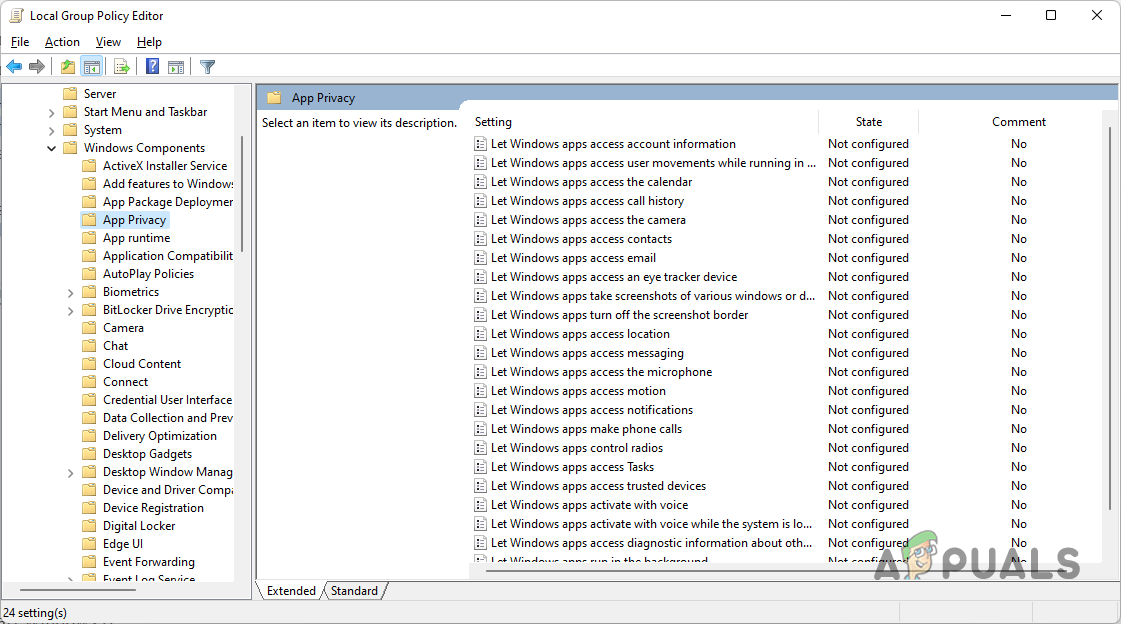Open the Action menu
Viewport: 1121px width, 624px height.
pyautogui.click(x=62, y=42)
